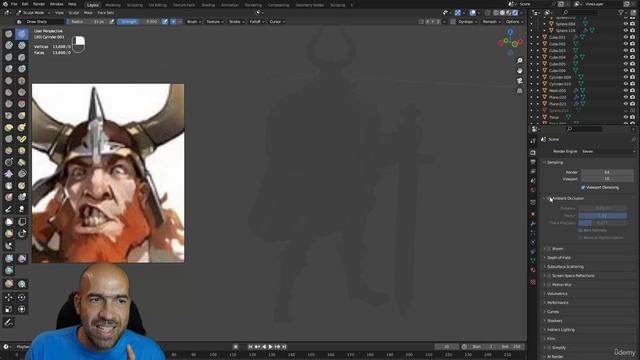640x360 pixels.
Task: Open the Stroke dropdown
Action: pyautogui.click(x=236, y=22)
